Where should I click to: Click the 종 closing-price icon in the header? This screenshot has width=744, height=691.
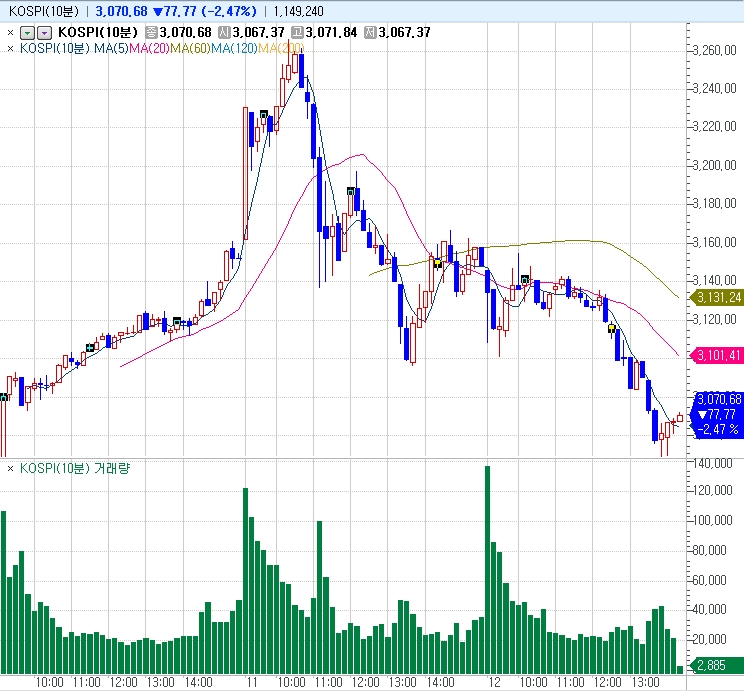(x=152, y=32)
